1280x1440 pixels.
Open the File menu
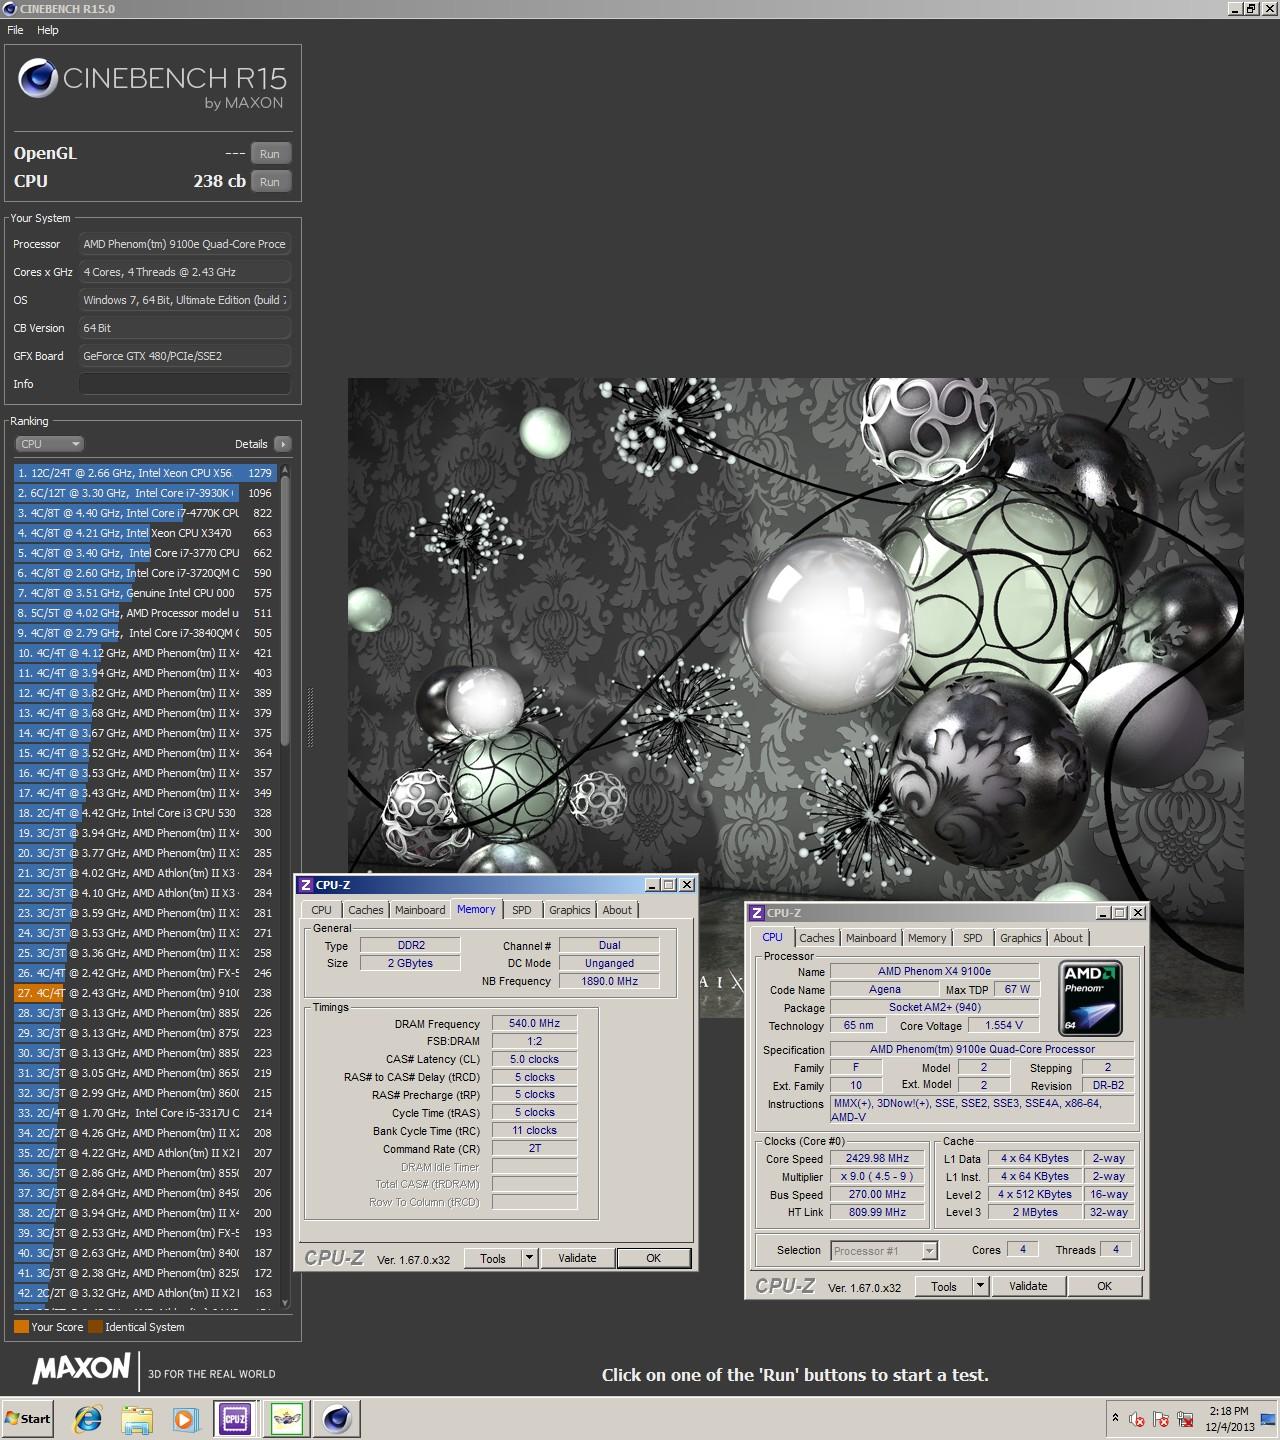point(15,30)
